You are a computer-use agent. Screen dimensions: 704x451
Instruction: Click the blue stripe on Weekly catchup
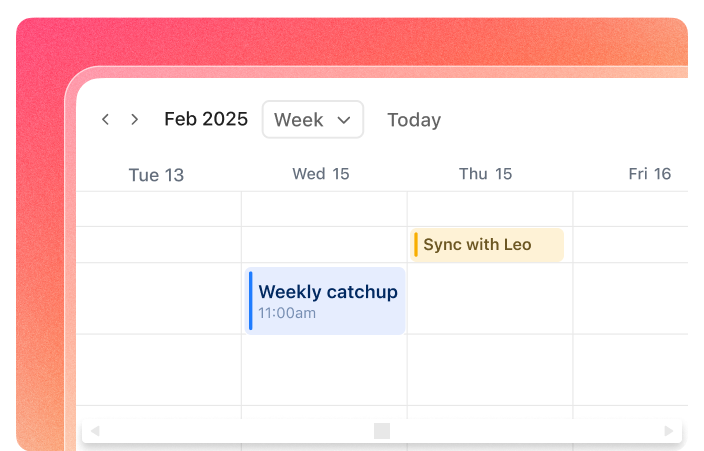tap(251, 300)
